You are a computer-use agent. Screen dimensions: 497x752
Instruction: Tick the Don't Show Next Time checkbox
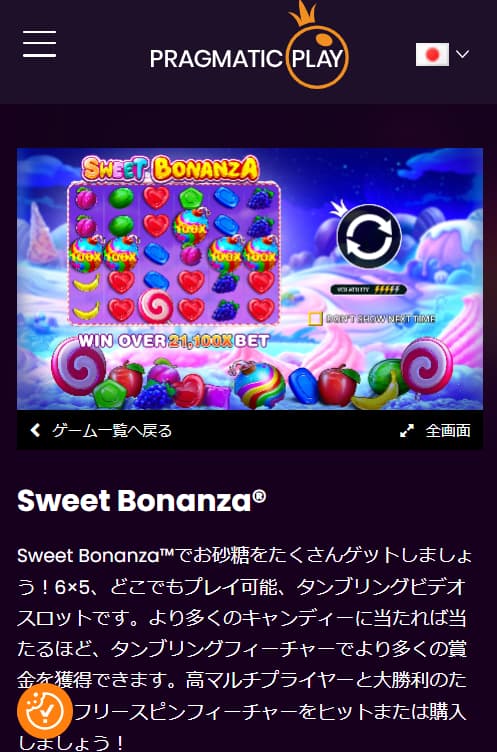[x=316, y=319]
